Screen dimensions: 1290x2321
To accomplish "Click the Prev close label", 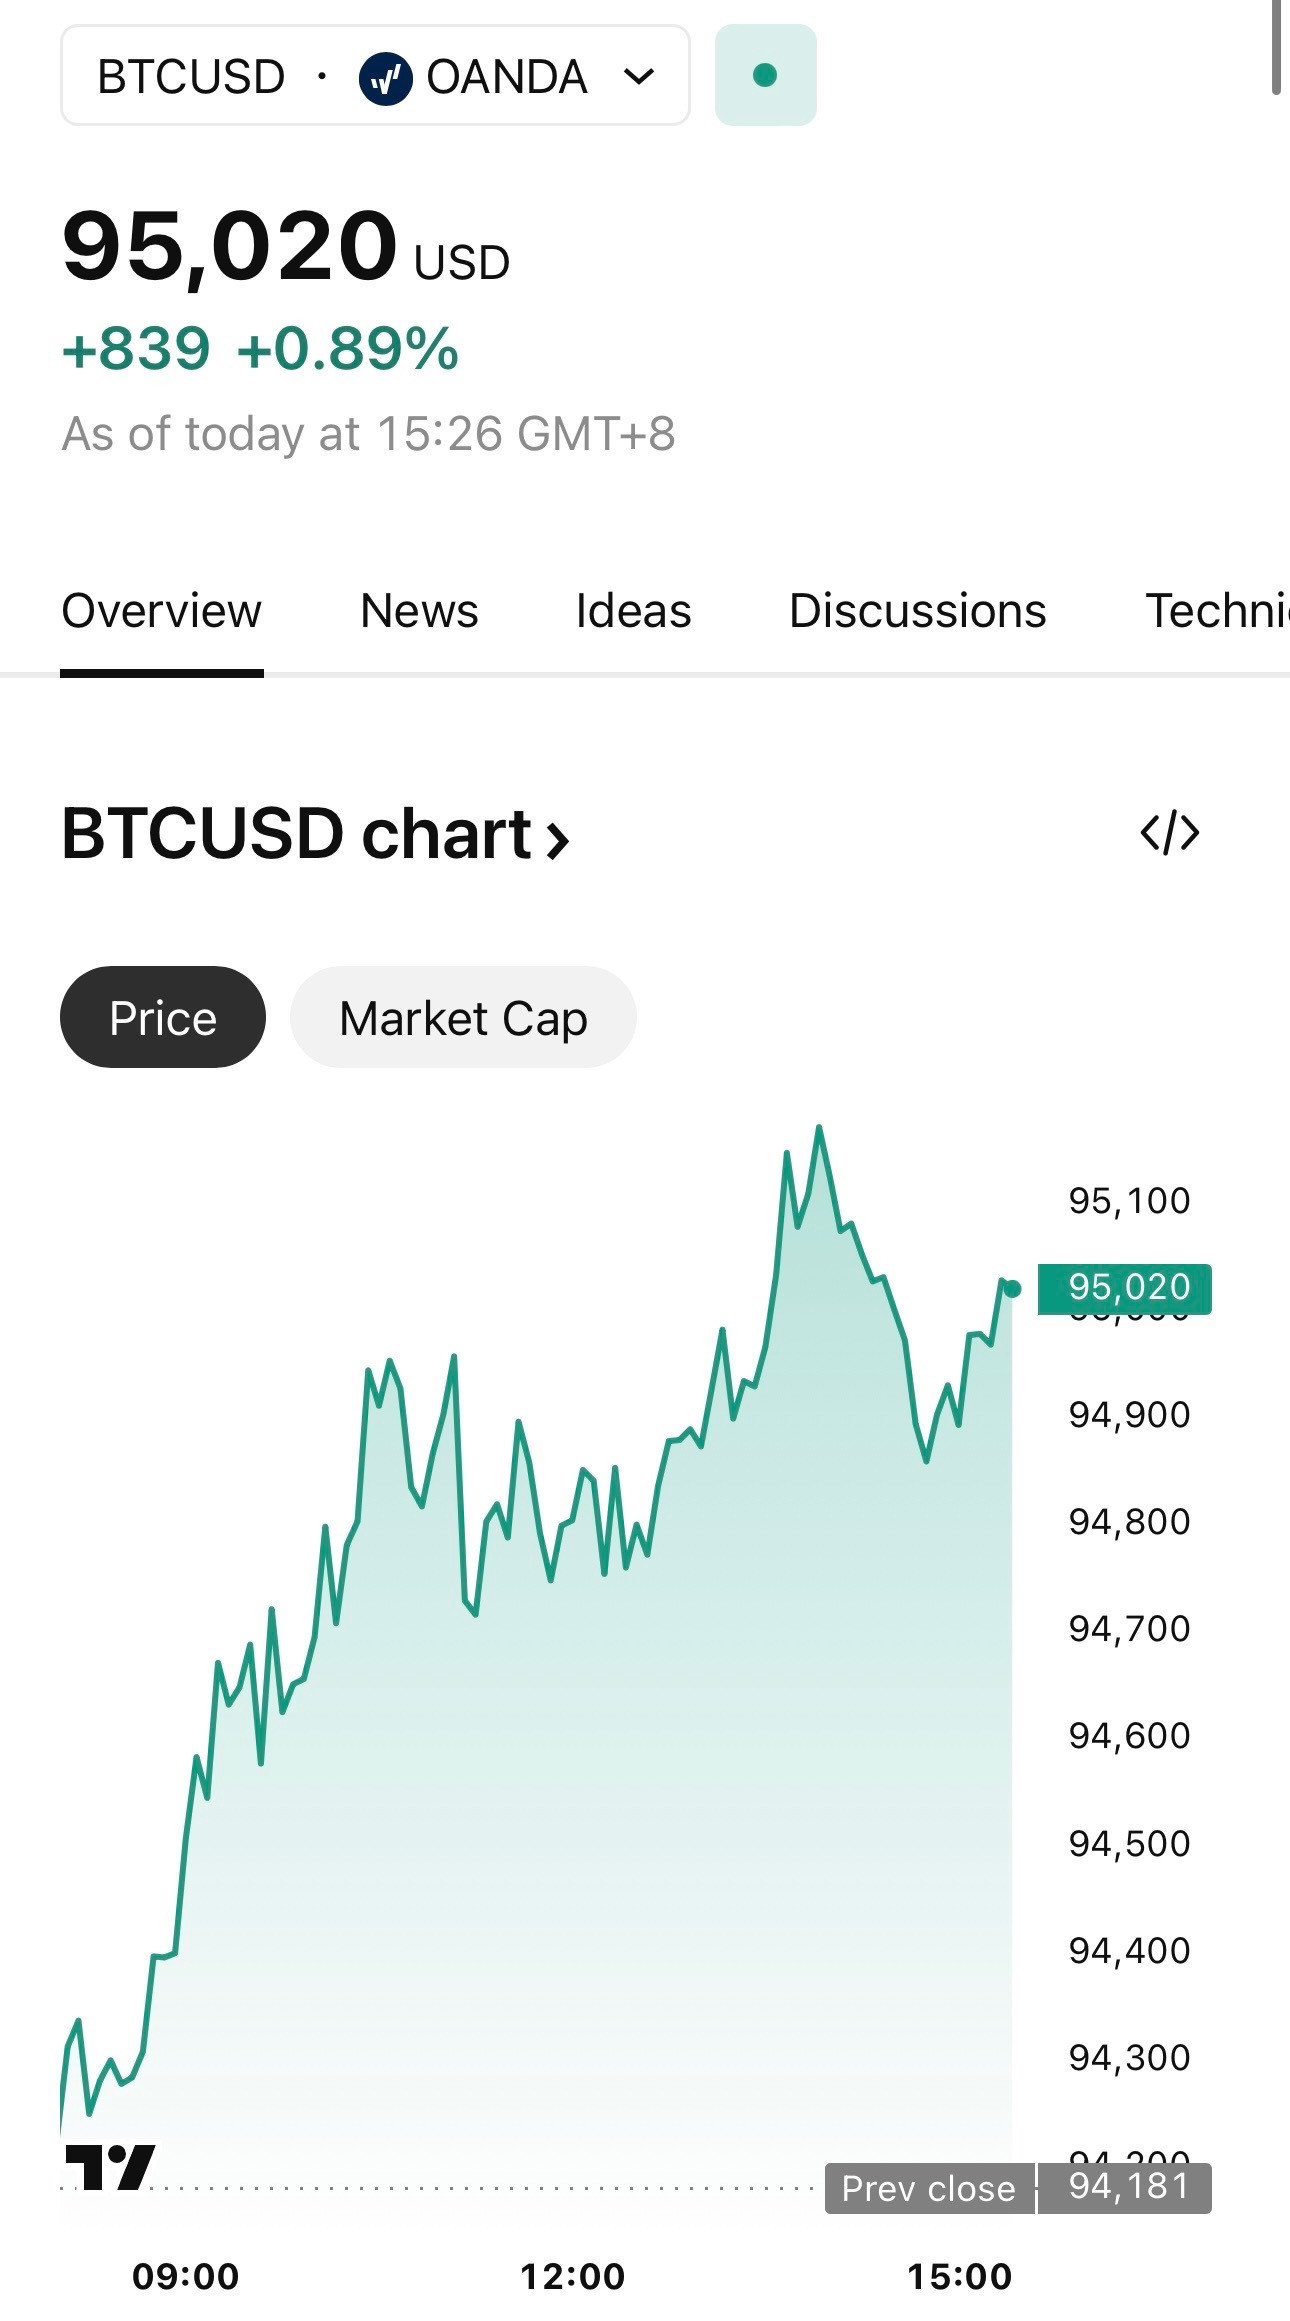I will pos(929,2188).
